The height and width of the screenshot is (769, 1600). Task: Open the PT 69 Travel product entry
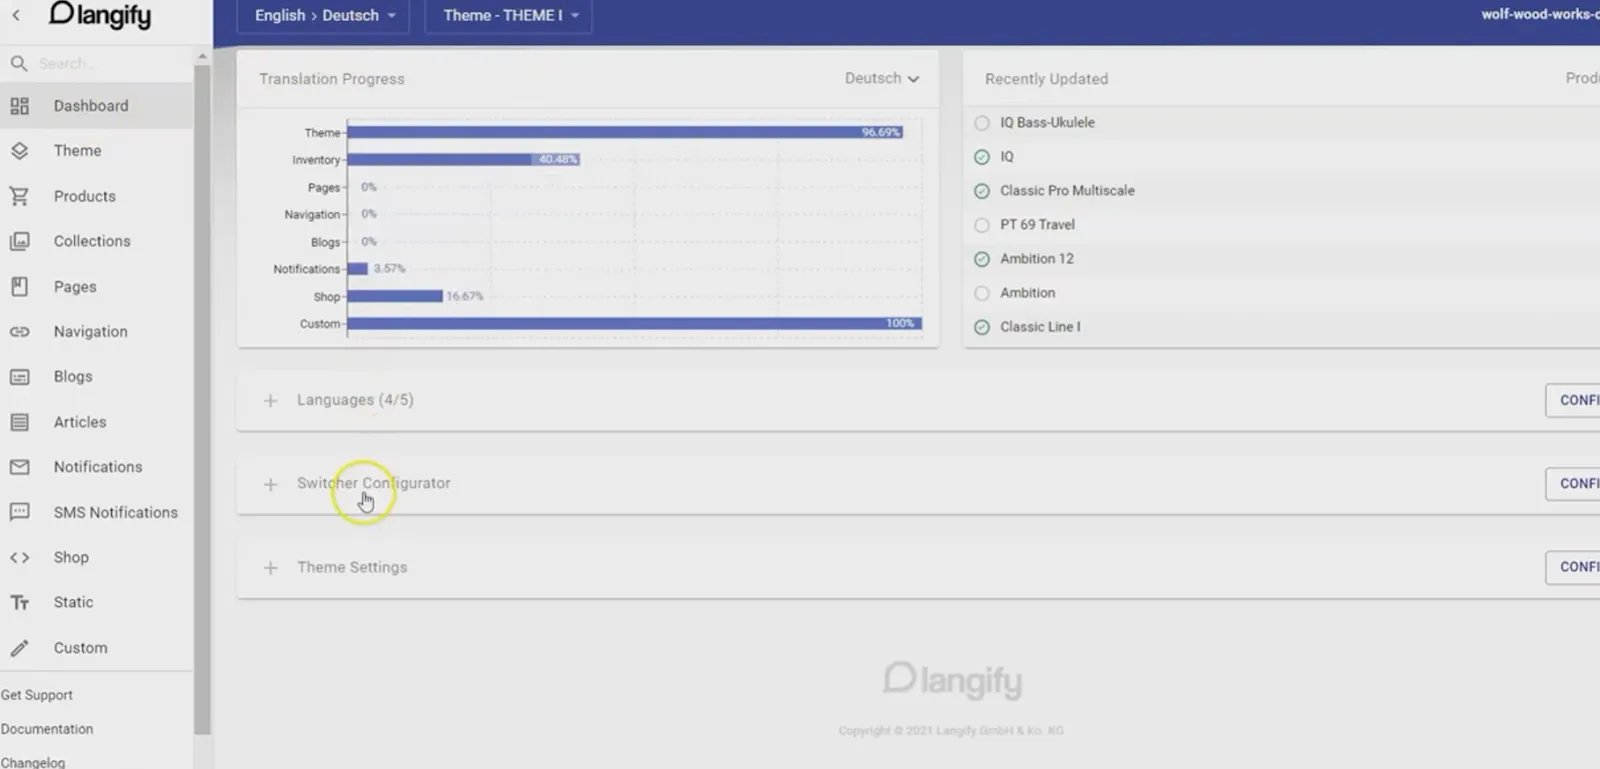tap(1037, 225)
